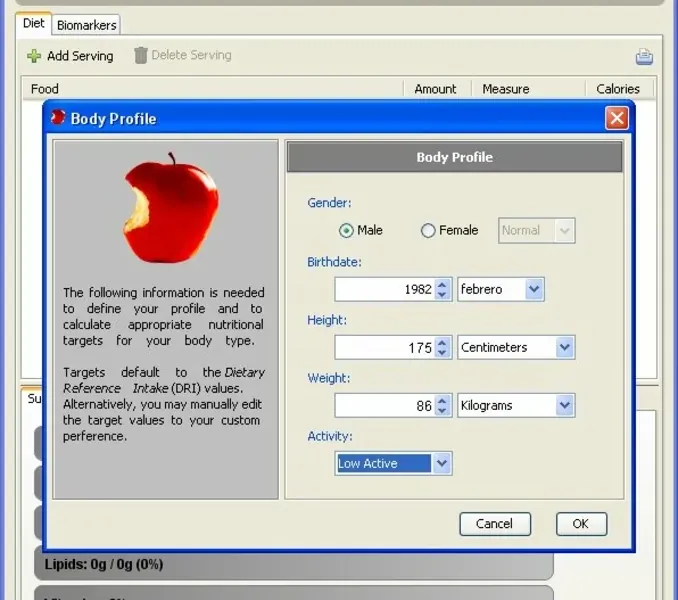Decrease birth year with down arrow
This screenshot has width=678, height=600.
[x=442, y=294]
